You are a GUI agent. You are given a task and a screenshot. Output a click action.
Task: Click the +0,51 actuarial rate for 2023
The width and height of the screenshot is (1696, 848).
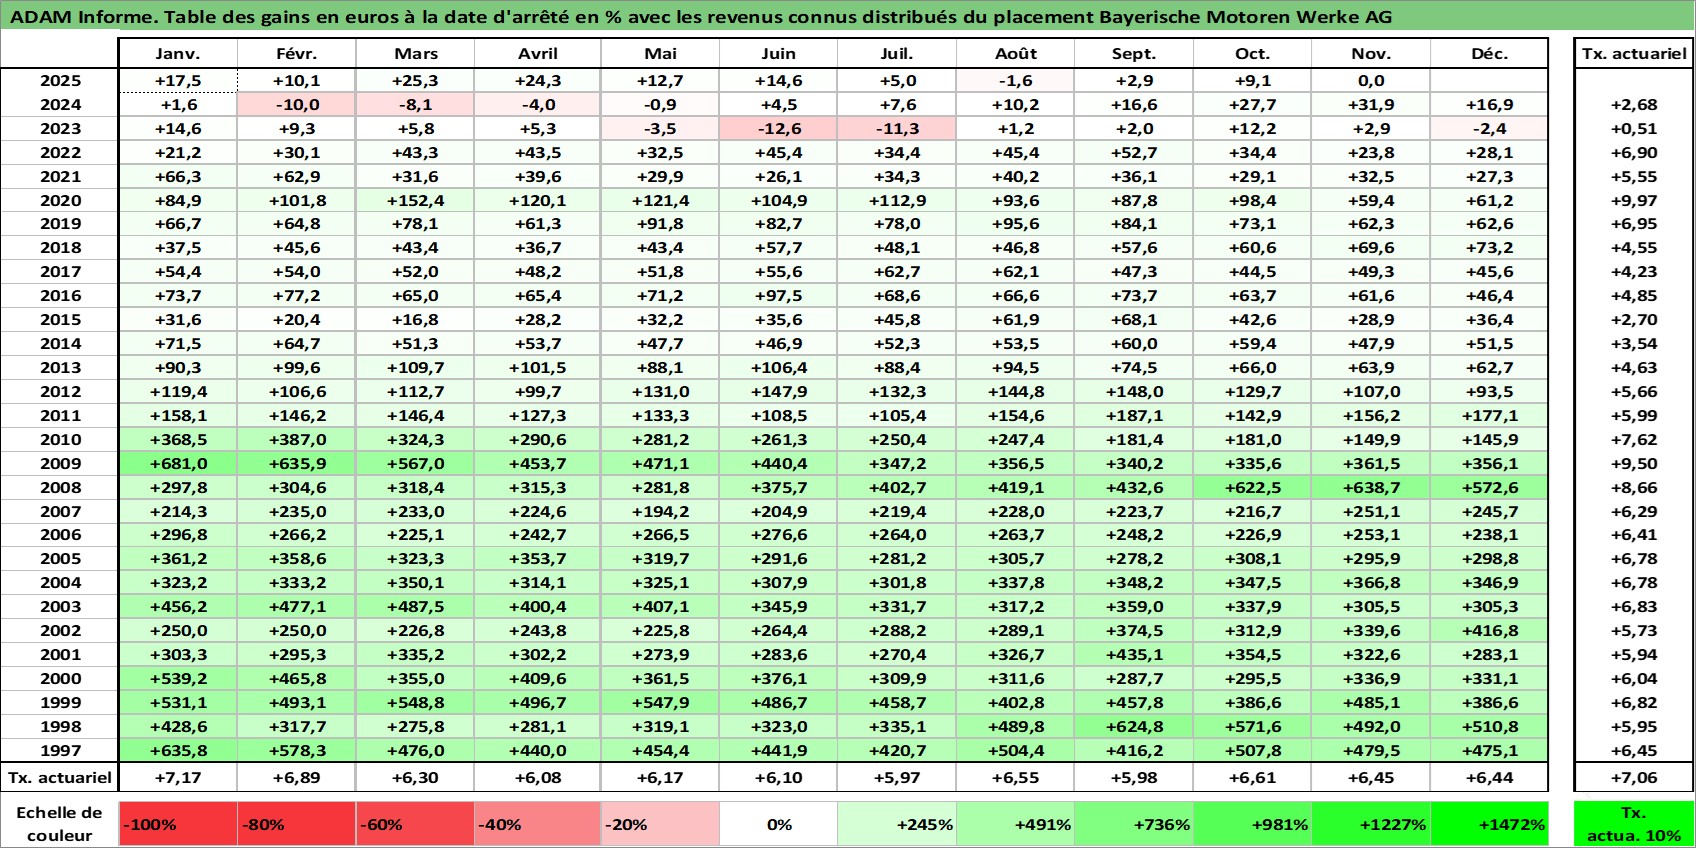1634,129
